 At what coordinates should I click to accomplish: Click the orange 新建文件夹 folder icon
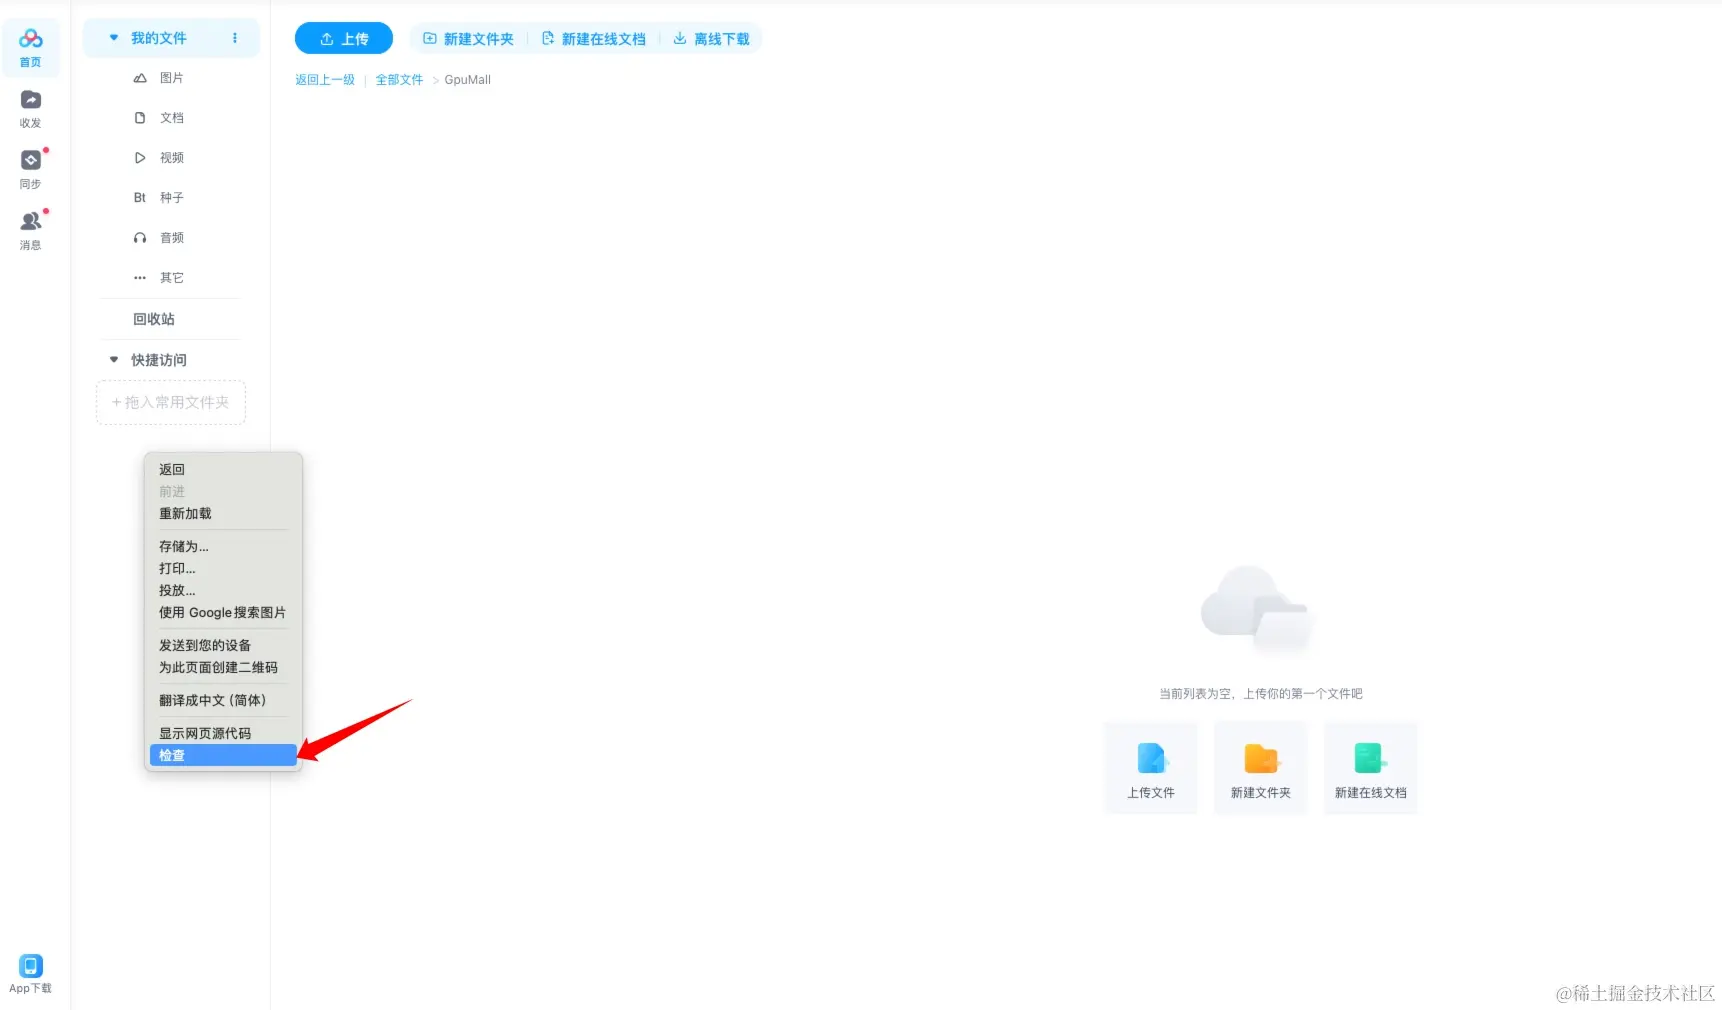pyautogui.click(x=1261, y=758)
